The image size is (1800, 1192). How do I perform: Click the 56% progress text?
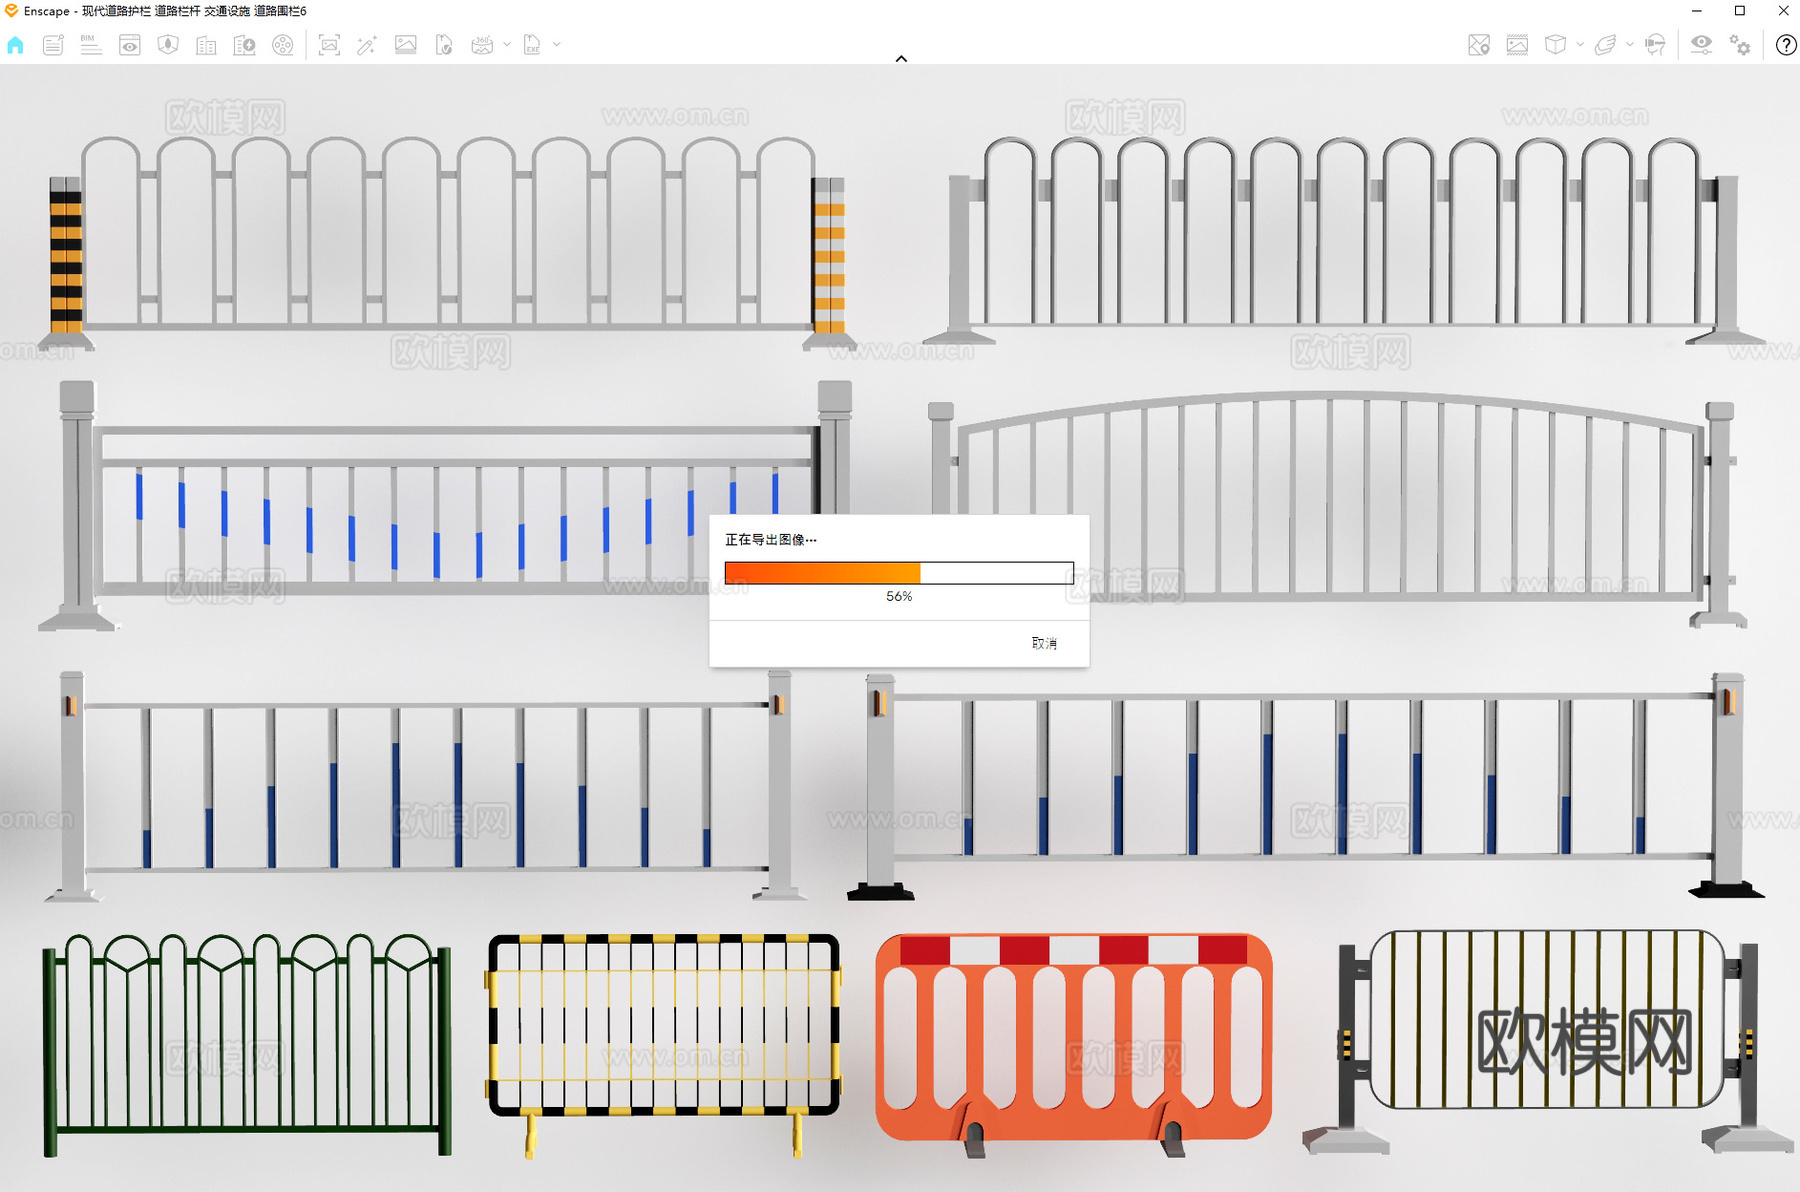[x=899, y=596]
